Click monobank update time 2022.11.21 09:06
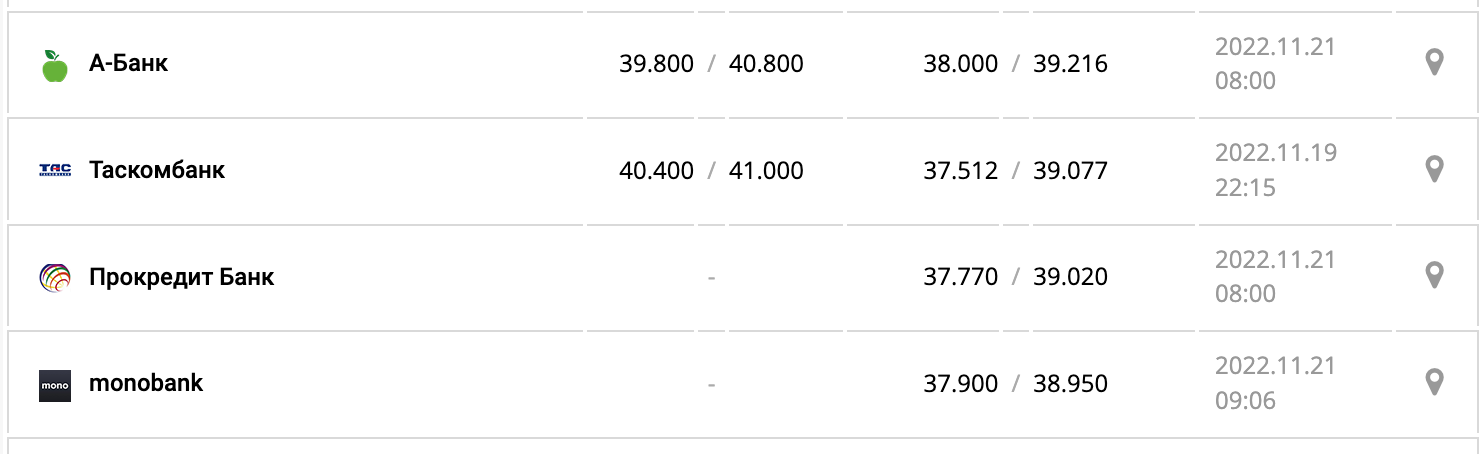This screenshot has width=1482, height=454. (1275, 383)
